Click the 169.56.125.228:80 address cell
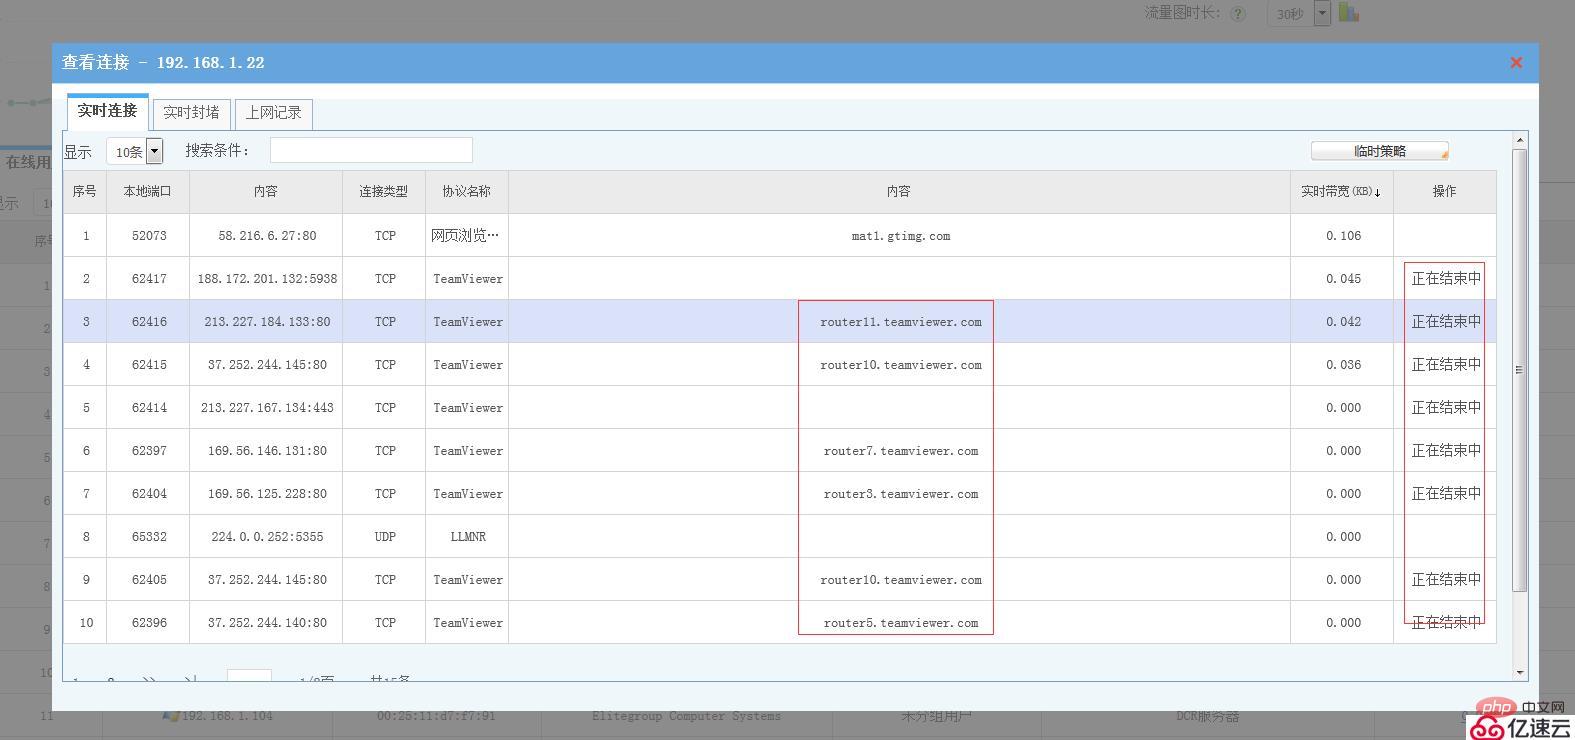 point(267,494)
